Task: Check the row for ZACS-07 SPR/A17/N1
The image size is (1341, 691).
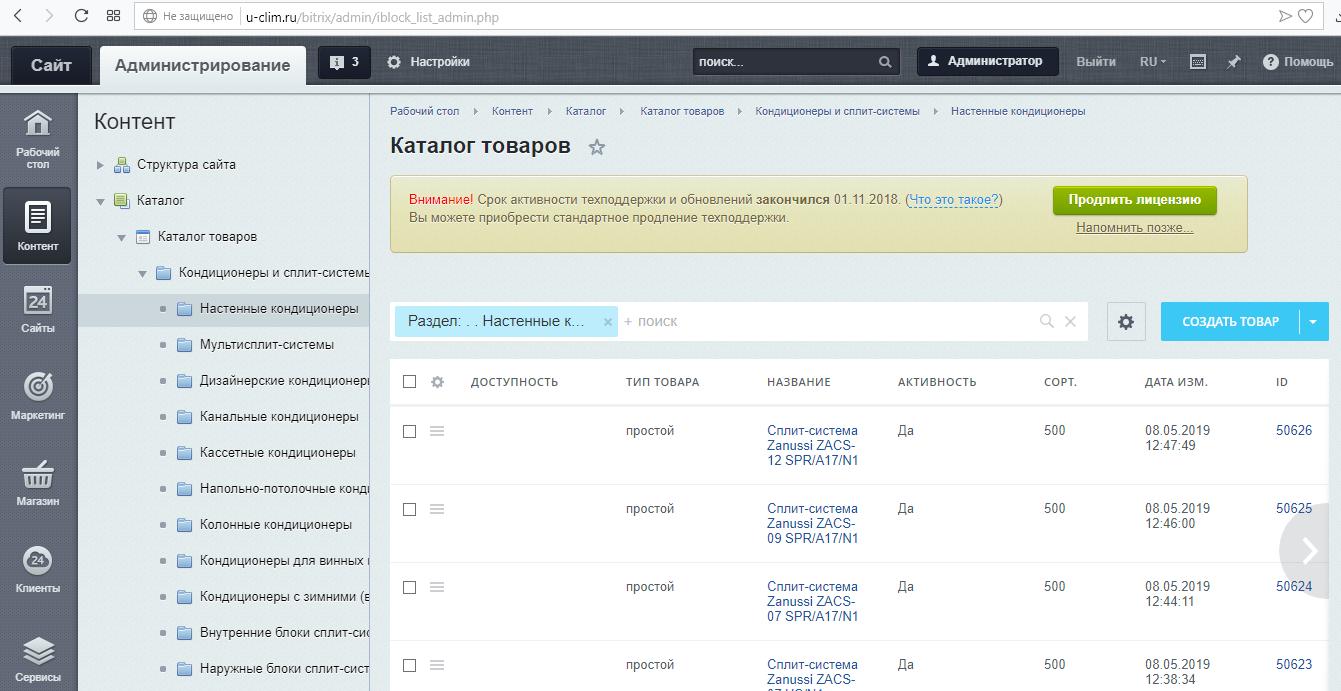Action: [409, 587]
